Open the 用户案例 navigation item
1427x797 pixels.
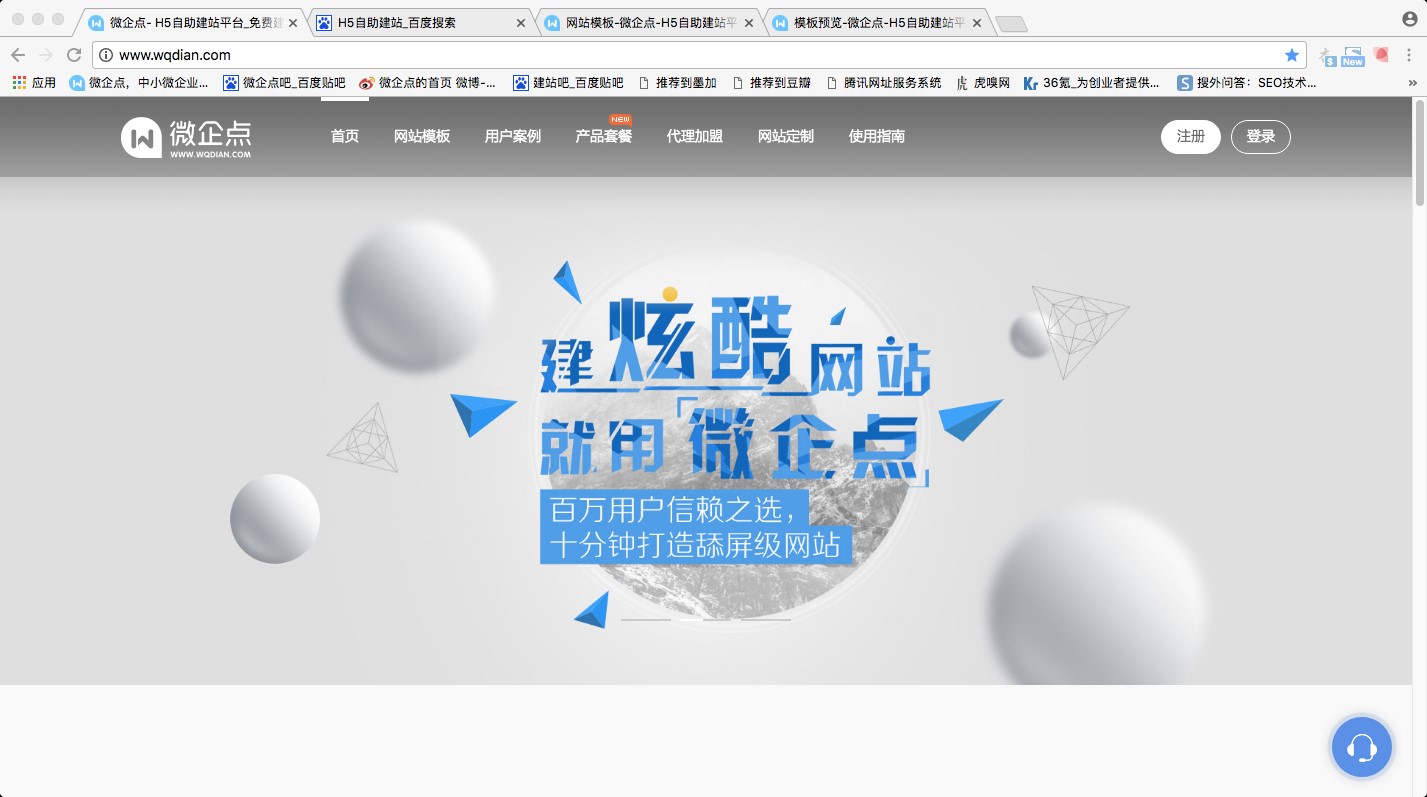tap(513, 136)
